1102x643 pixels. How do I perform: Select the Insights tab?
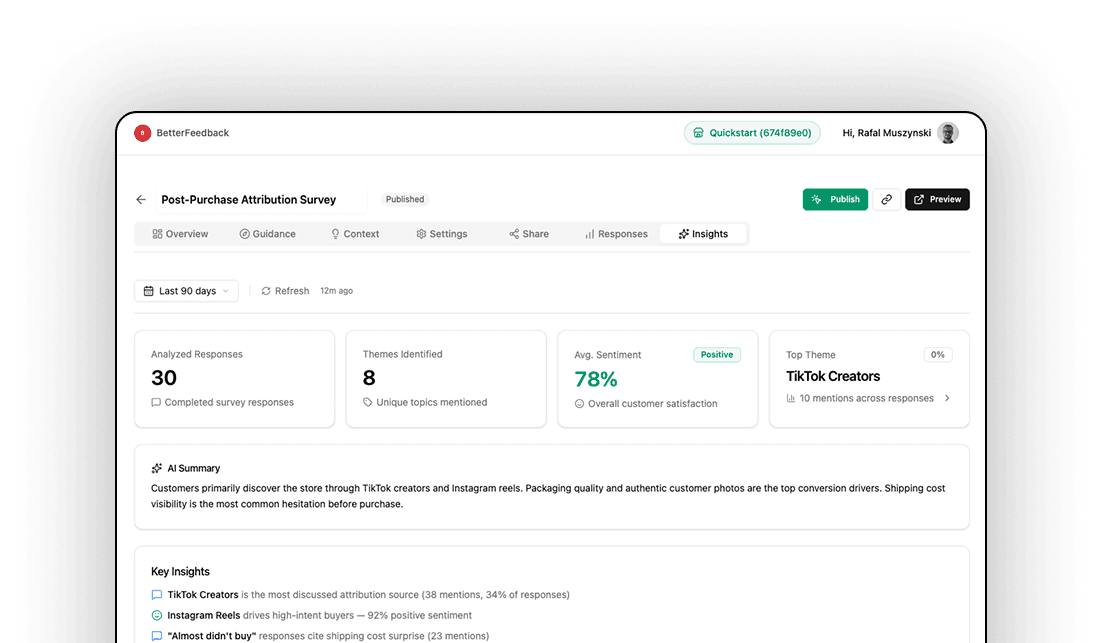click(703, 234)
